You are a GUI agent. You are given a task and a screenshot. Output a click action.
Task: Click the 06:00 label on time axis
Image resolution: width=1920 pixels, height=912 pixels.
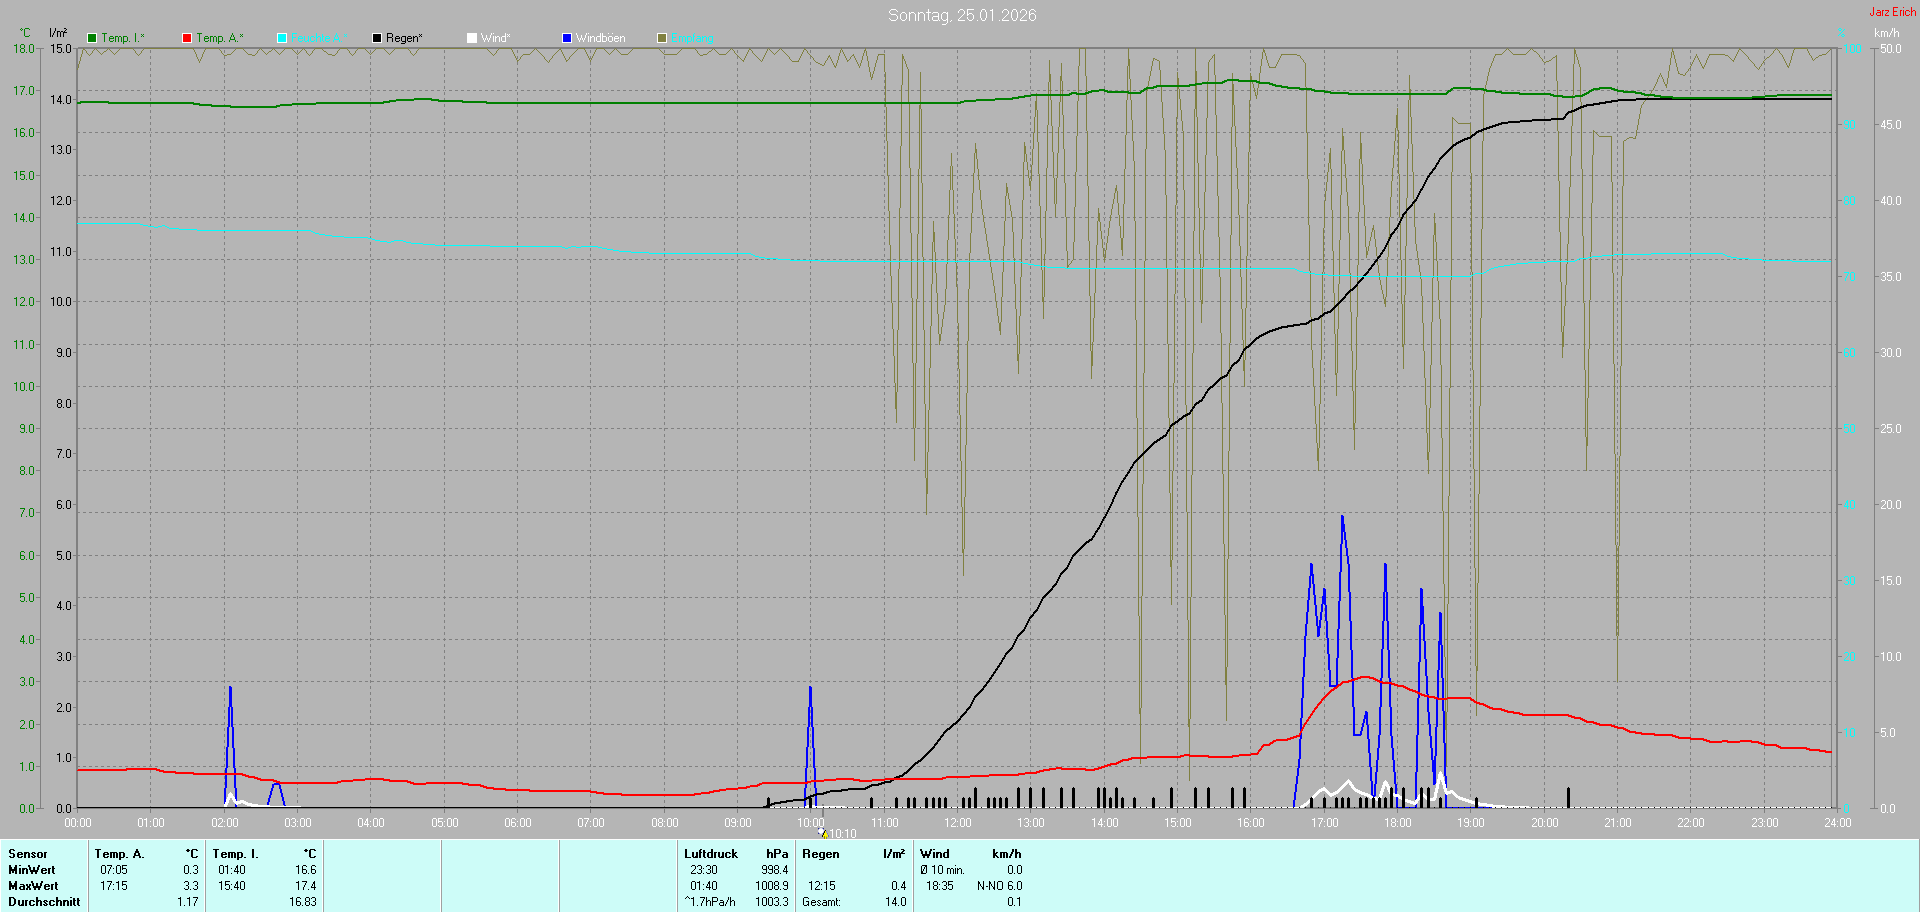coord(518,823)
